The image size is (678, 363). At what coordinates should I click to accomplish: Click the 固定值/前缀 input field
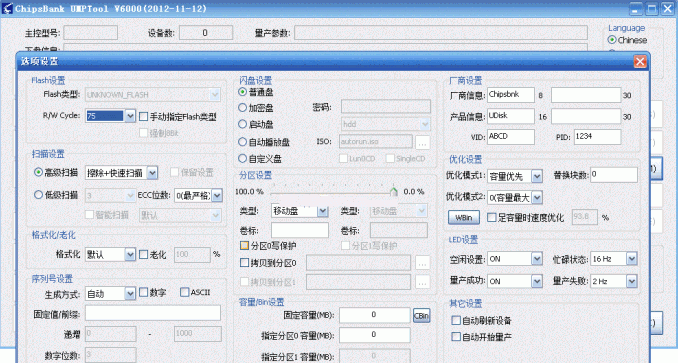tap(153, 313)
